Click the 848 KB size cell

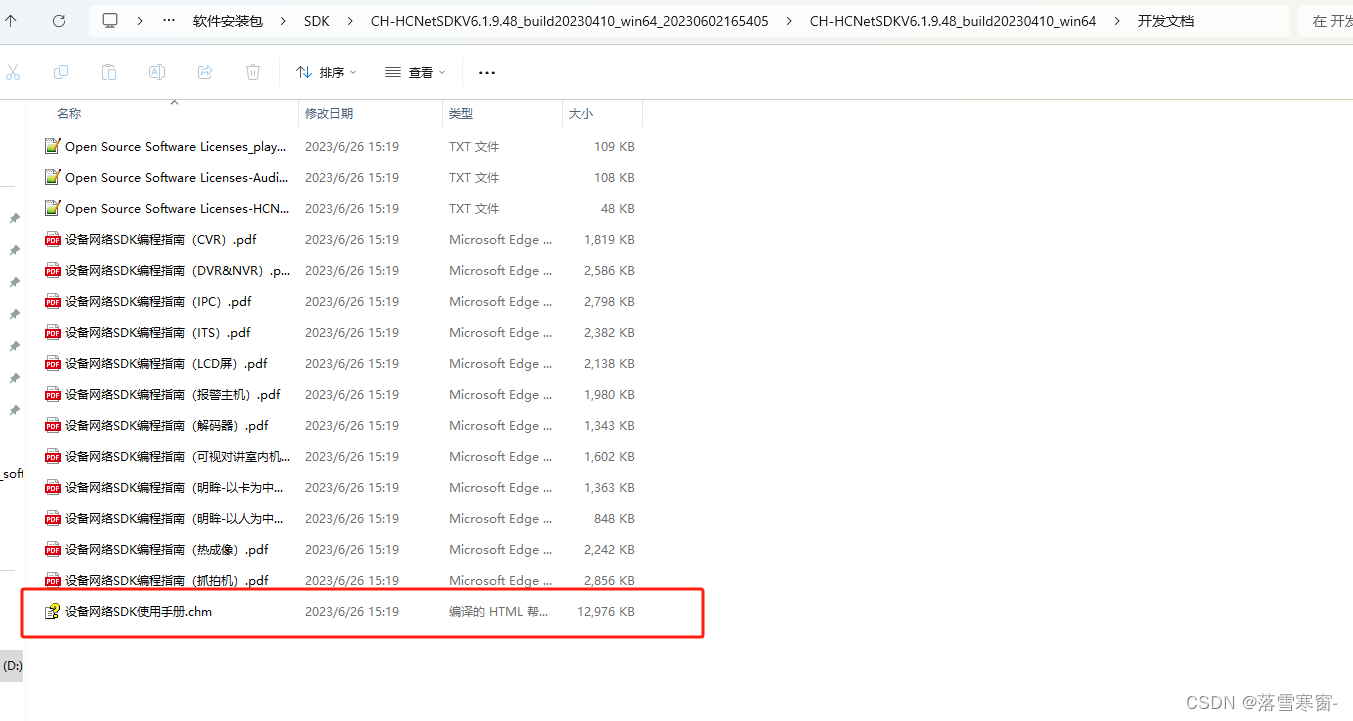click(x=614, y=518)
